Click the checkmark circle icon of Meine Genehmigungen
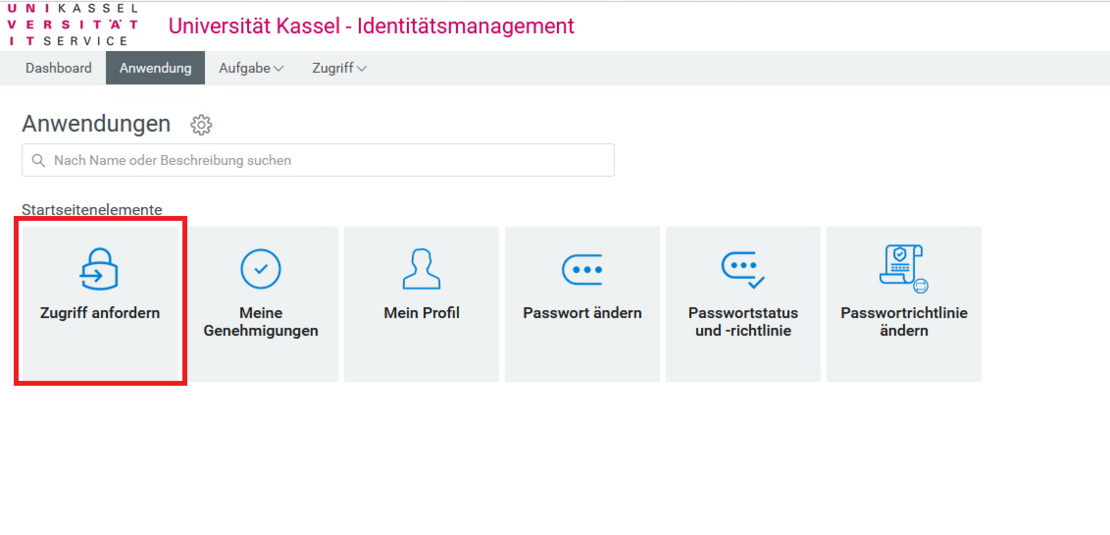 click(261, 268)
